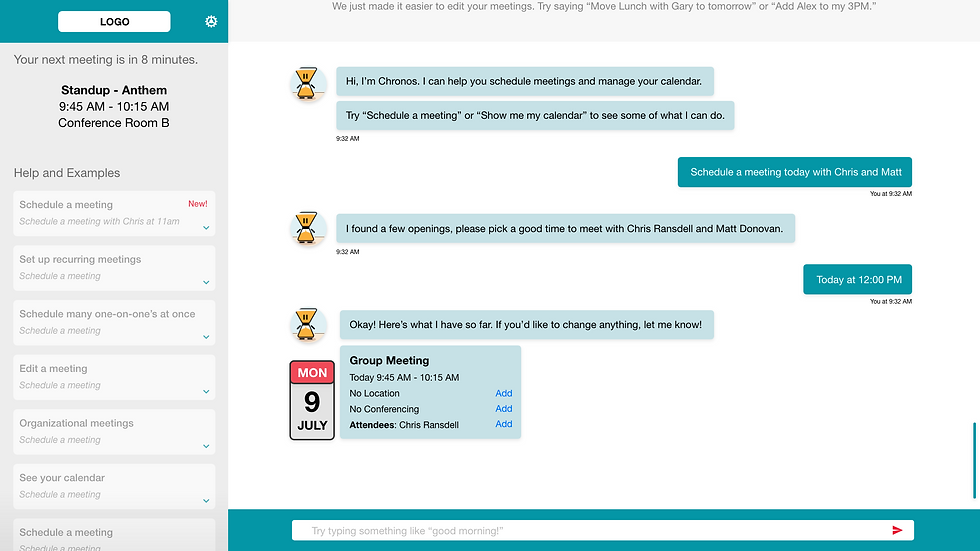980x551 pixels.
Task: Click the 'No Conferencing' row text
Action: pos(384,409)
